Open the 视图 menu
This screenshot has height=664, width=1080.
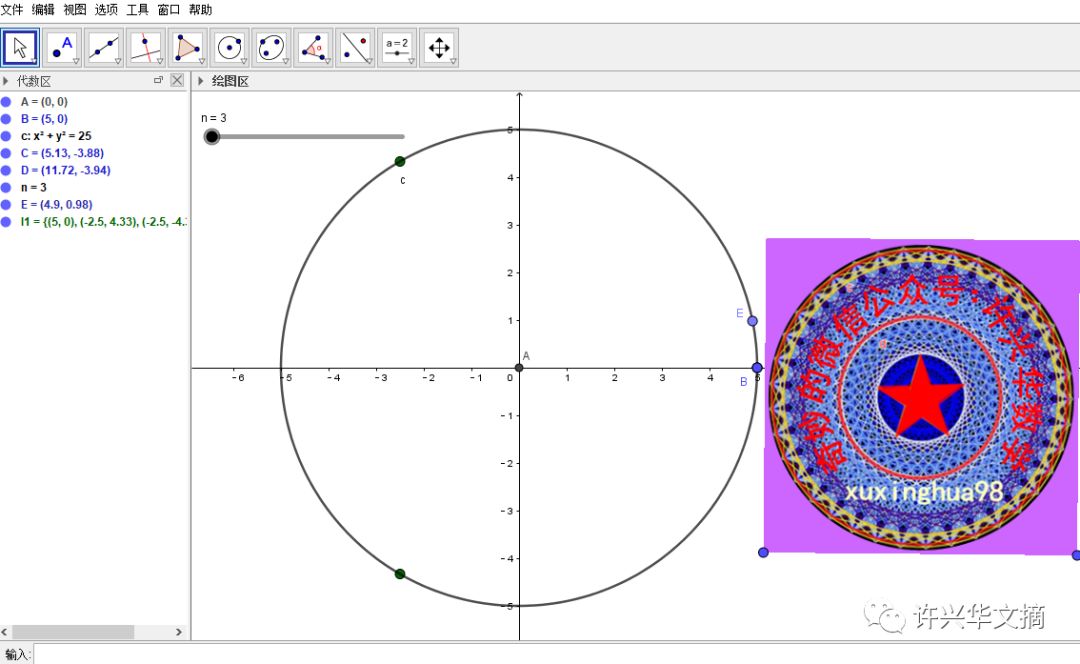(74, 10)
